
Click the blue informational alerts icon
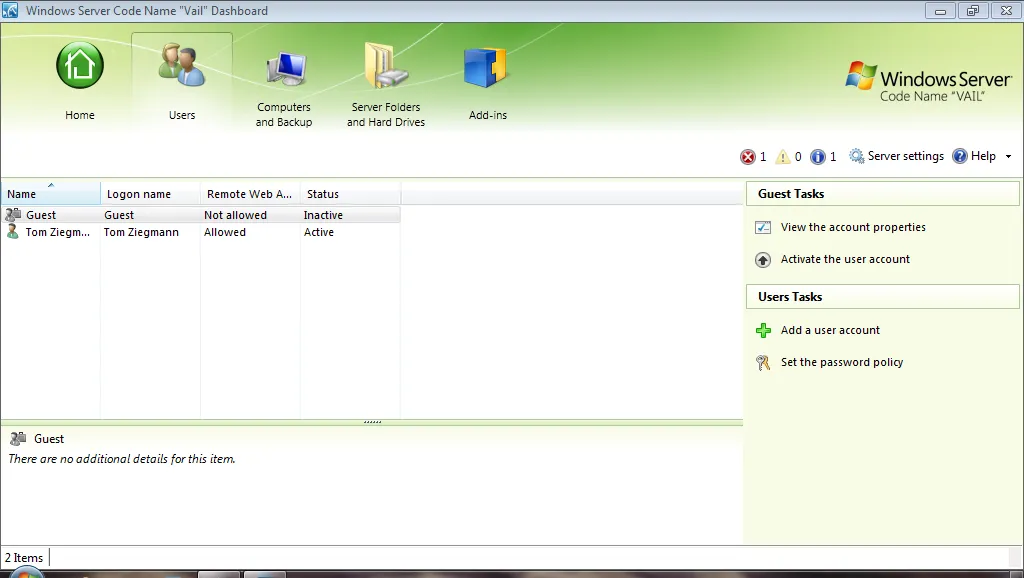pos(817,157)
